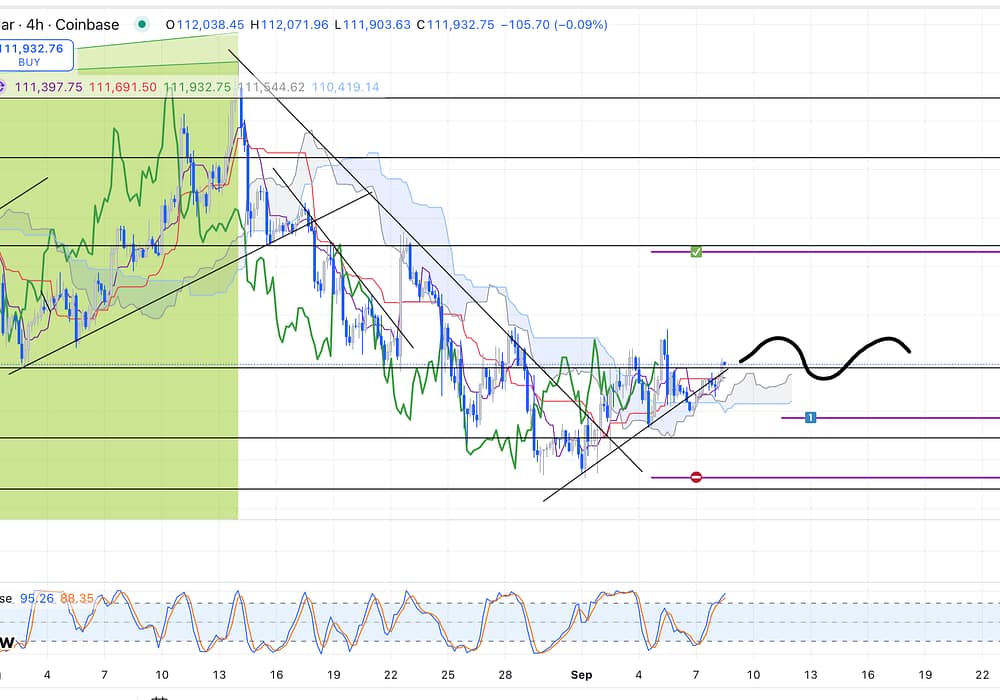Select the blue order marker labeled 1
This screenshot has width=1000, height=700.
point(811,417)
